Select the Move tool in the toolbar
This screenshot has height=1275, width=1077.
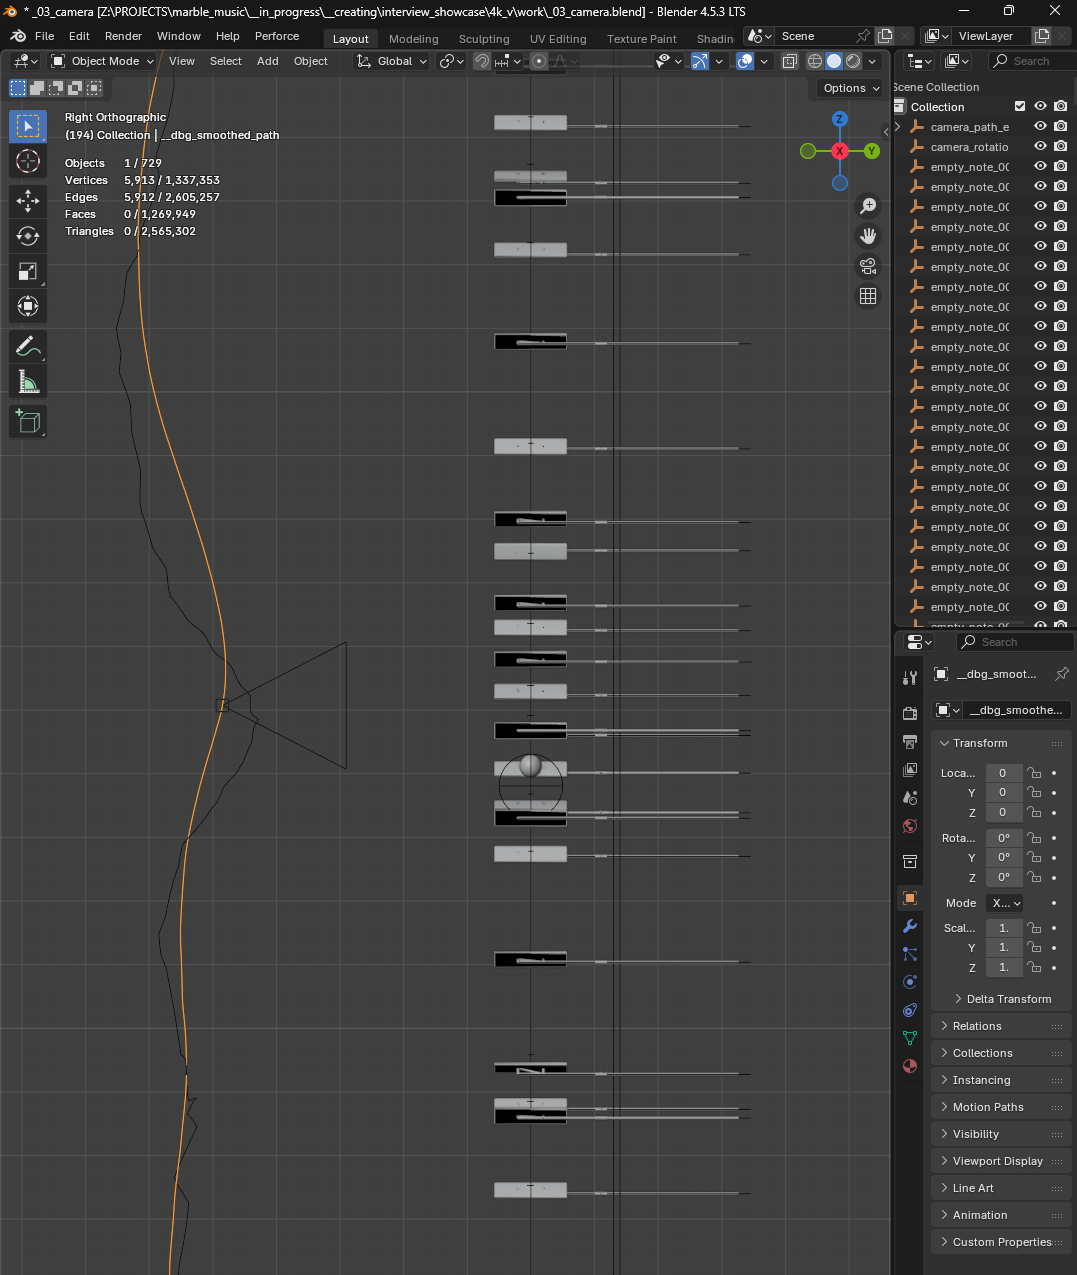point(27,200)
